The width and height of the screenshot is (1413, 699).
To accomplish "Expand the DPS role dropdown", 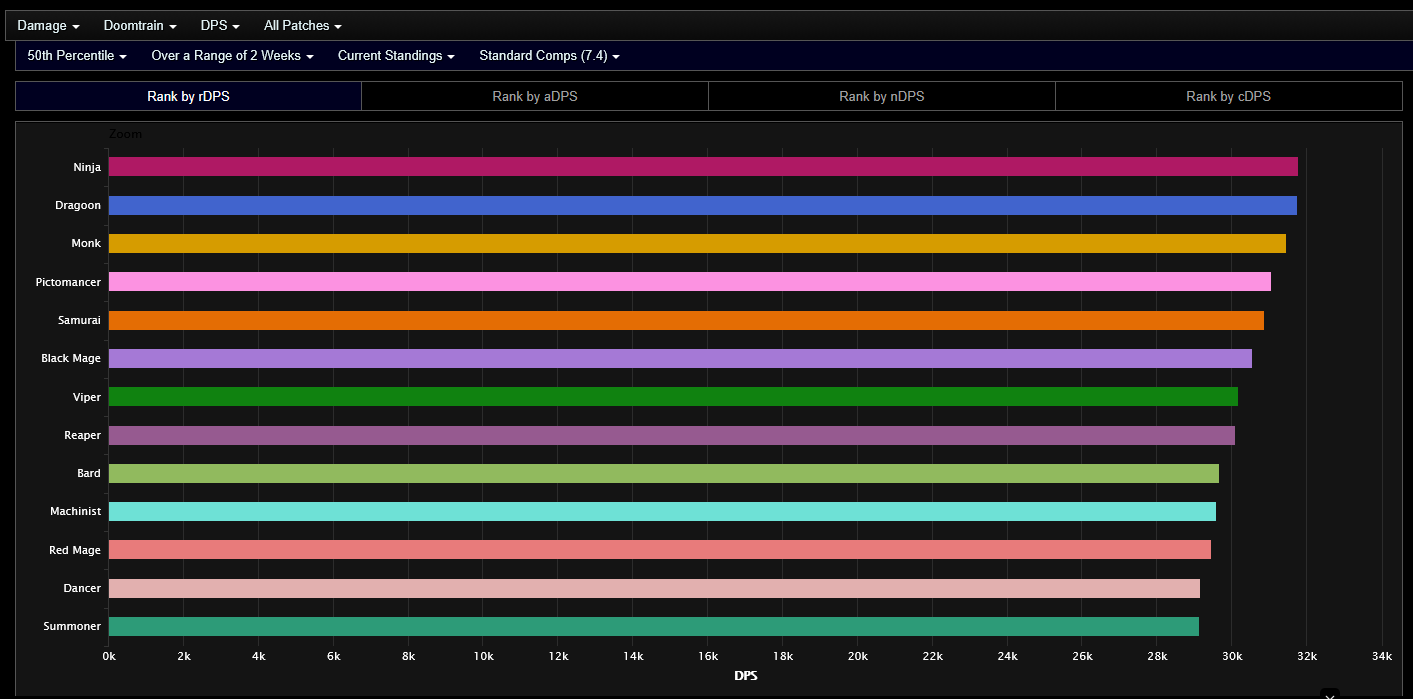I will (x=220, y=26).
